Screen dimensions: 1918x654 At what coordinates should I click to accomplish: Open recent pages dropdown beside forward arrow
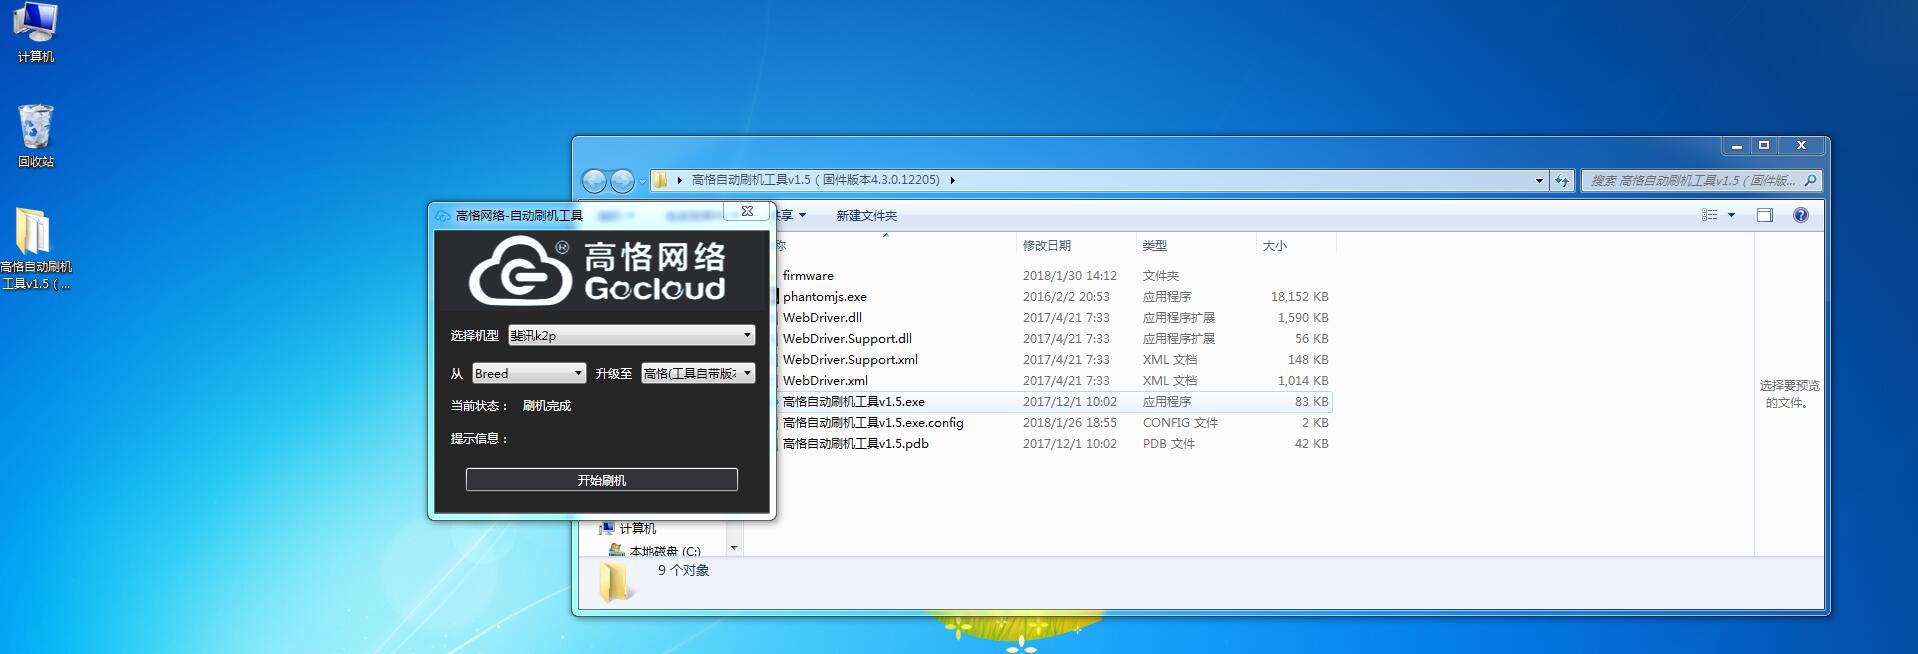(x=642, y=181)
